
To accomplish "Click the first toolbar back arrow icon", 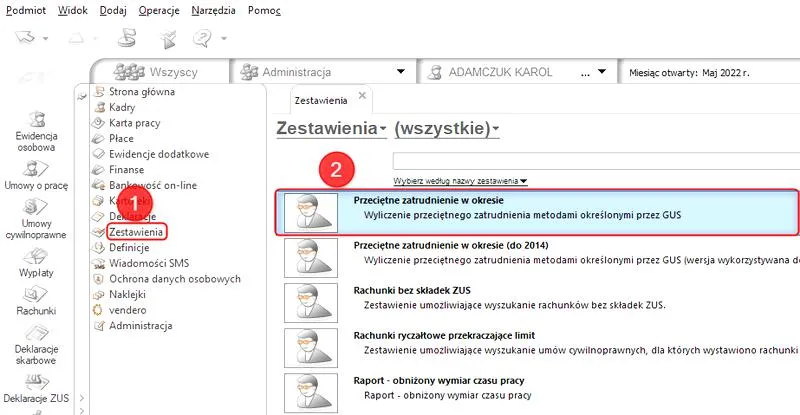I will [25, 37].
